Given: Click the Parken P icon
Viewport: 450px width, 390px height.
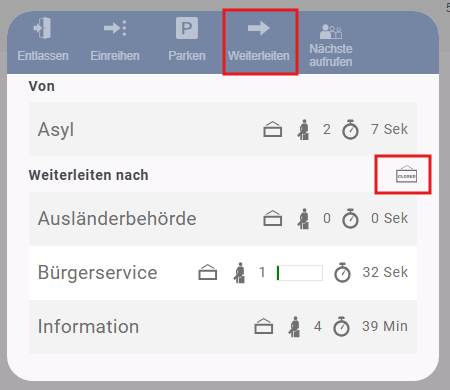Looking at the screenshot, I should [x=187, y=28].
